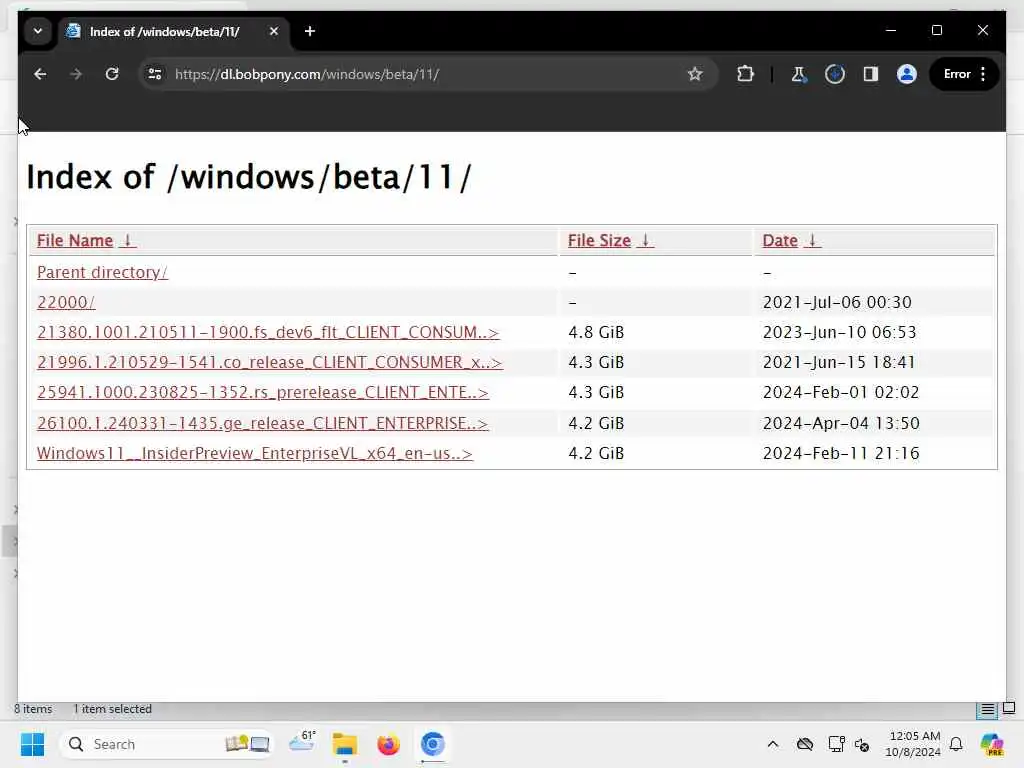
Task: Download the 21996.1.210529-1541 co_release file
Action: (270, 362)
